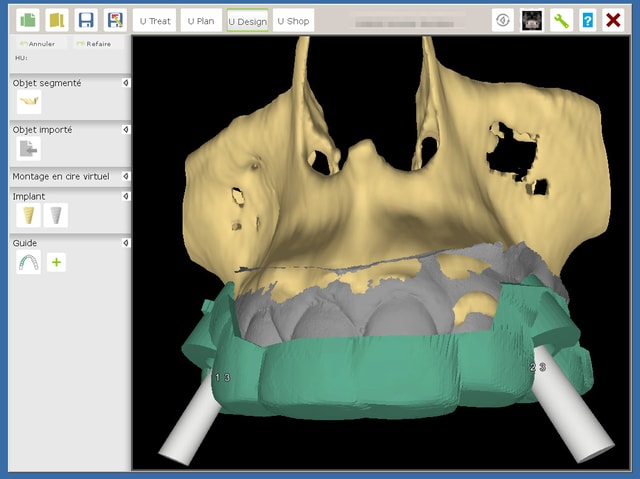Open settings with the green wrench icon
640x479 pixels.
pos(562,20)
